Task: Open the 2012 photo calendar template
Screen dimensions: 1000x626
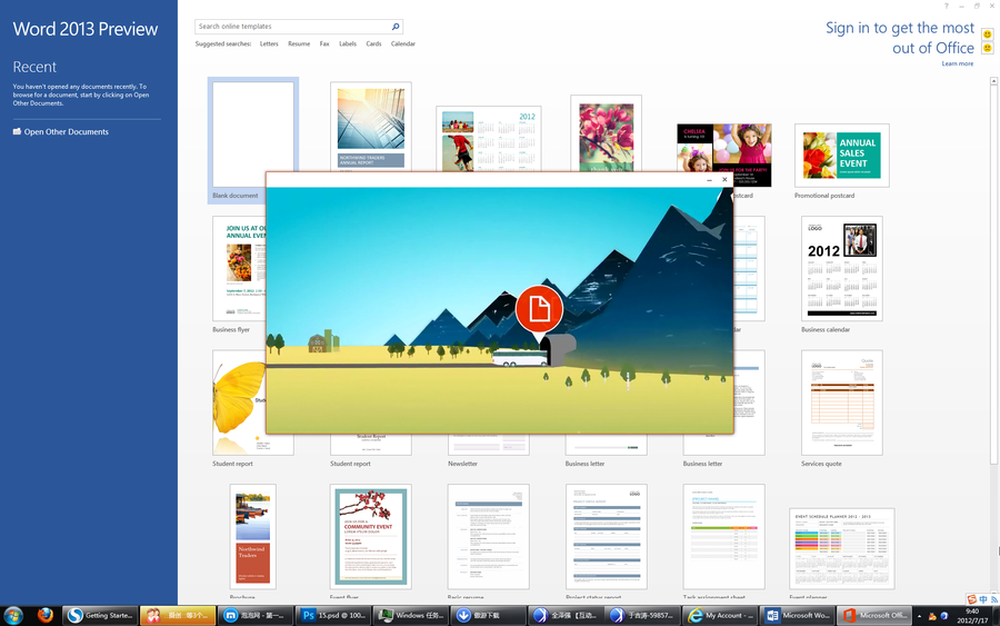Action: 489,139
